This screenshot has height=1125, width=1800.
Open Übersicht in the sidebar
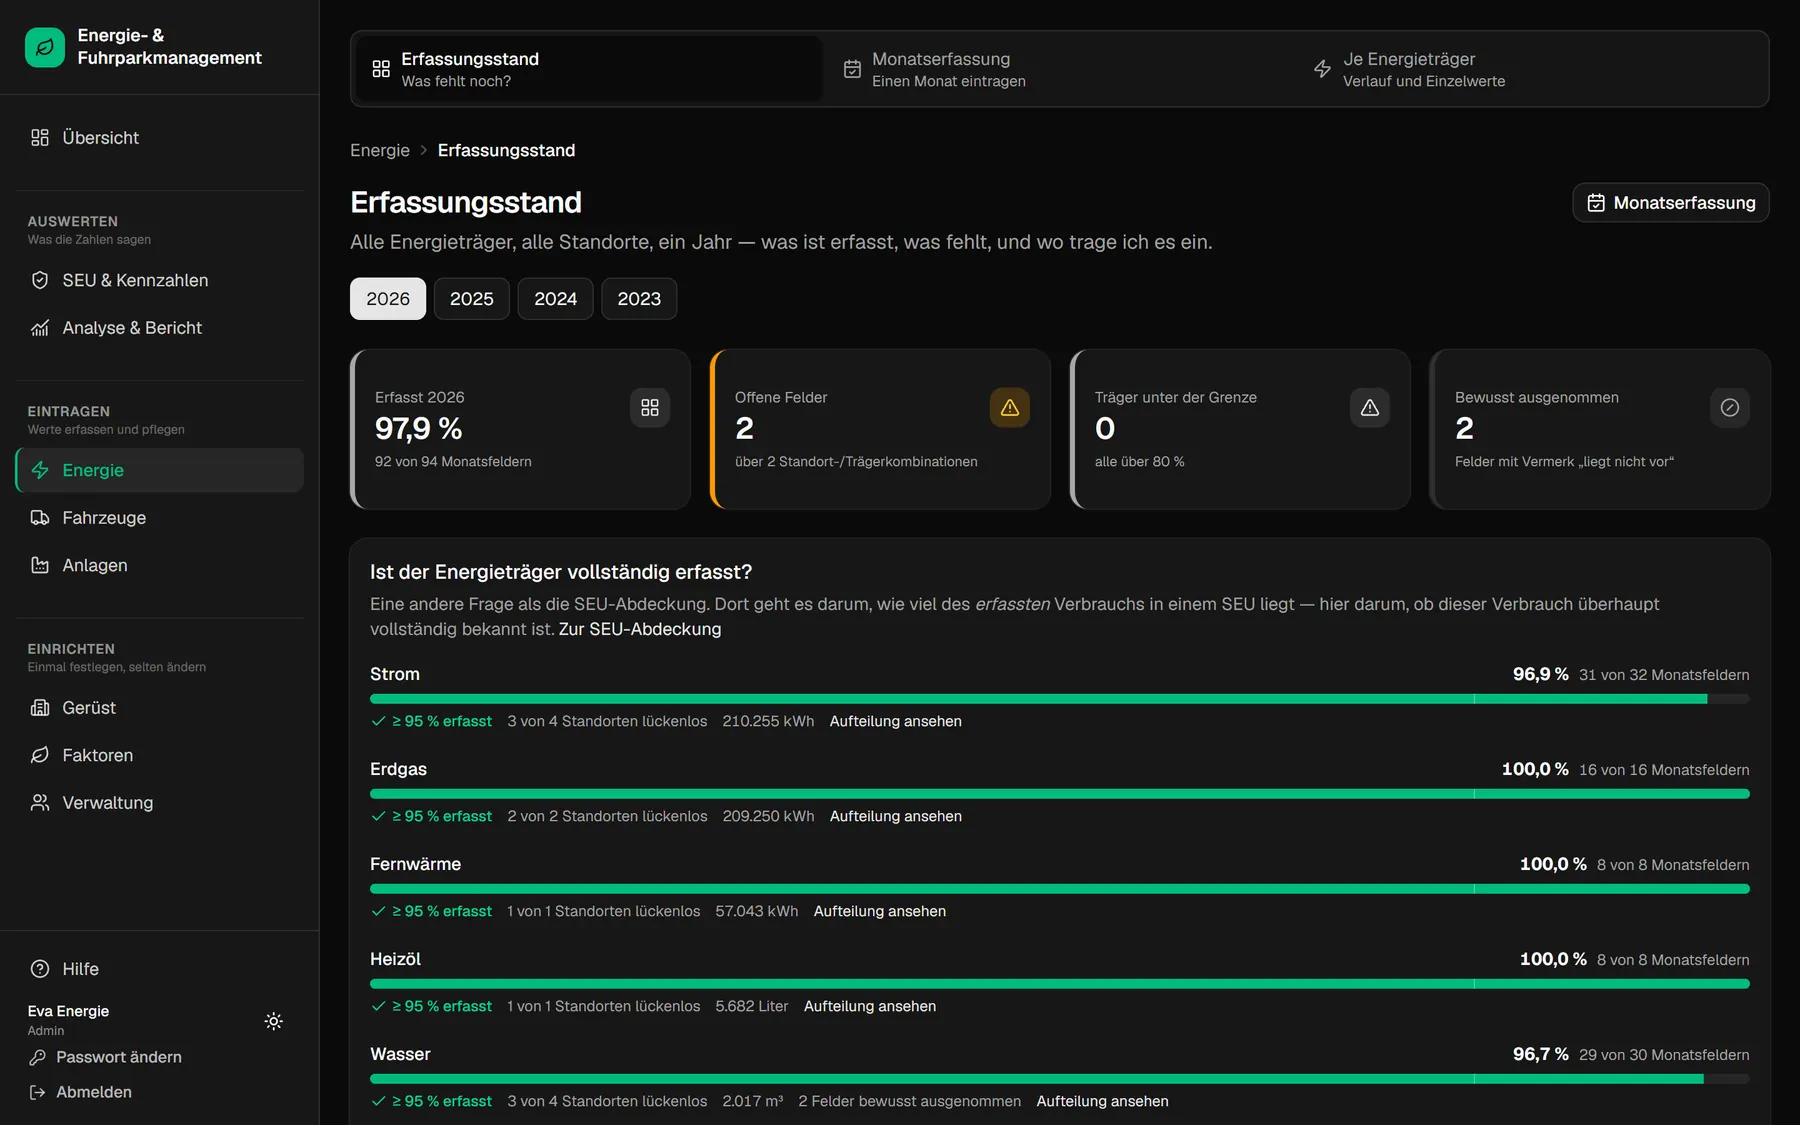160,138
